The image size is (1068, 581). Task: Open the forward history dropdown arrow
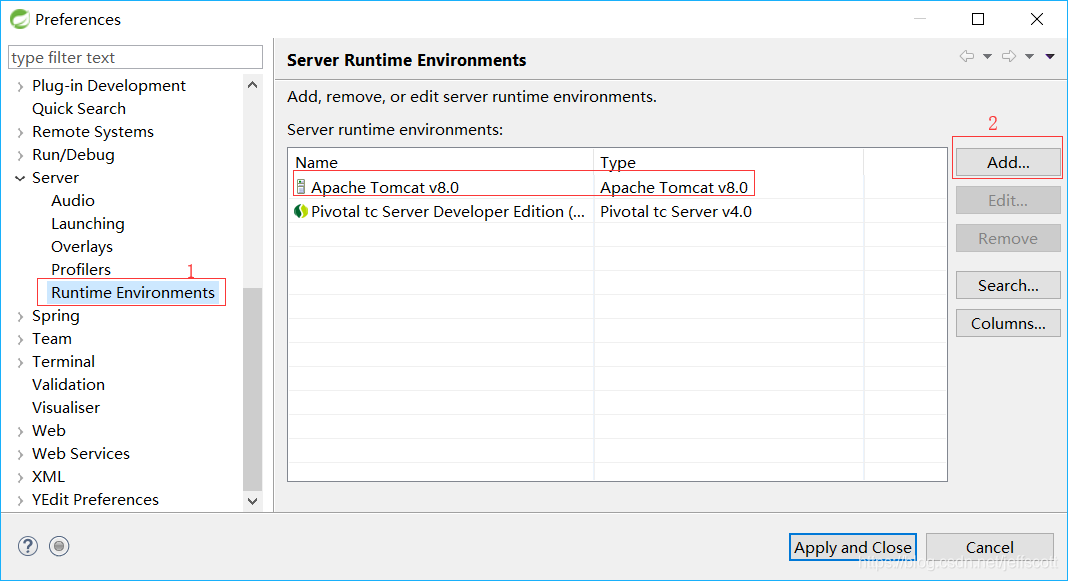[x=1029, y=57]
